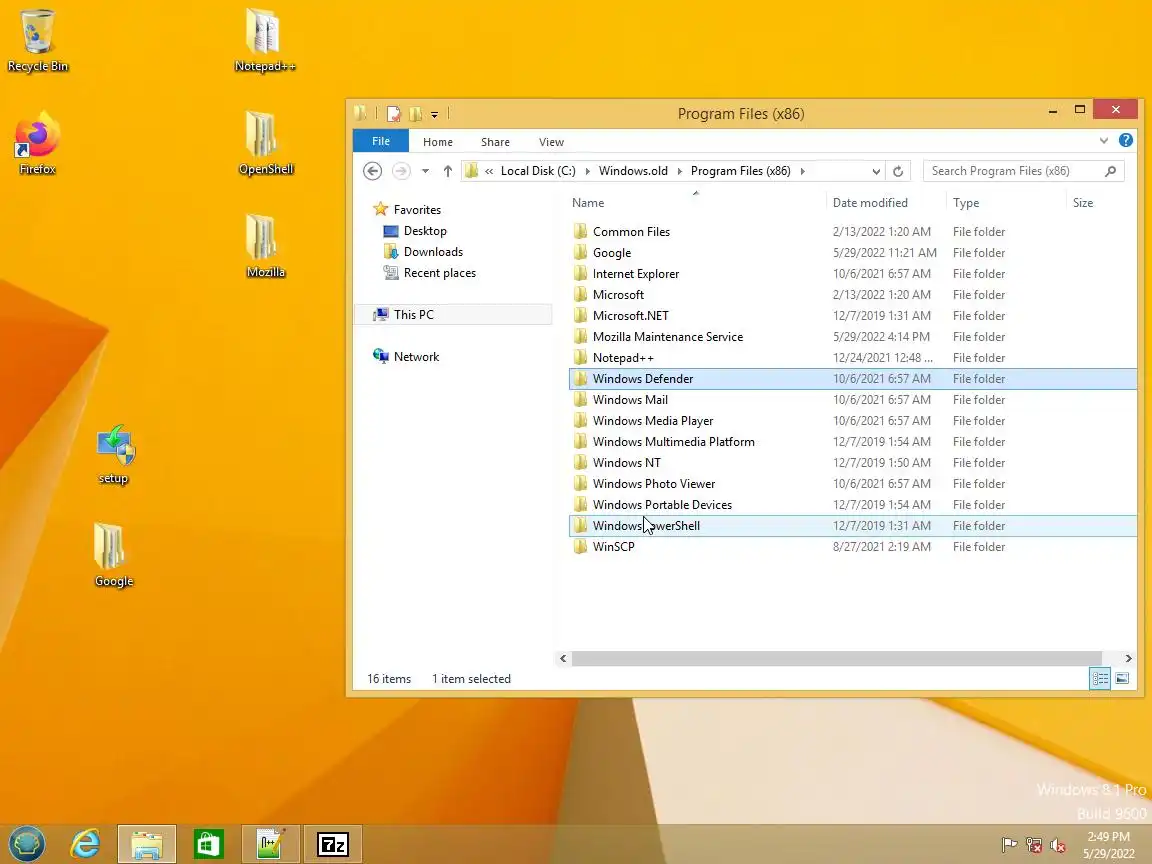Expand arrow after Program Files (x86) path

coord(802,171)
